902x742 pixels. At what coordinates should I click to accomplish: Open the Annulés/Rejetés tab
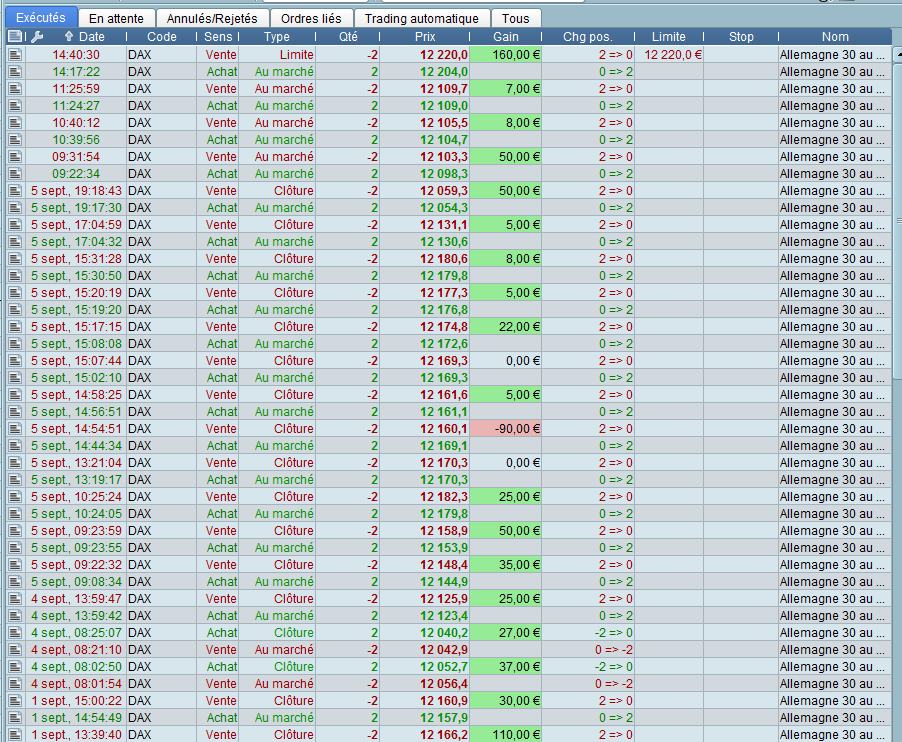pyautogui.click(x=212, y=18)
